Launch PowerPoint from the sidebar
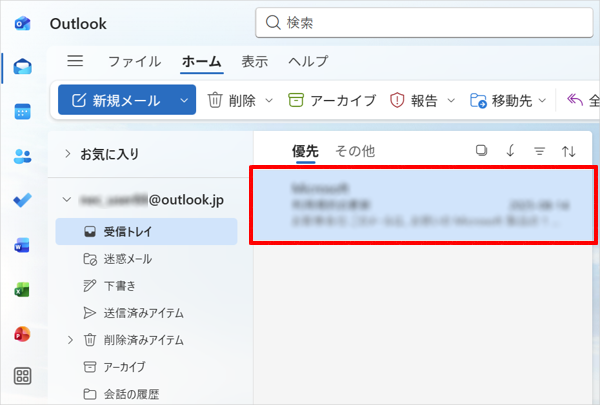 coord(22,334)
